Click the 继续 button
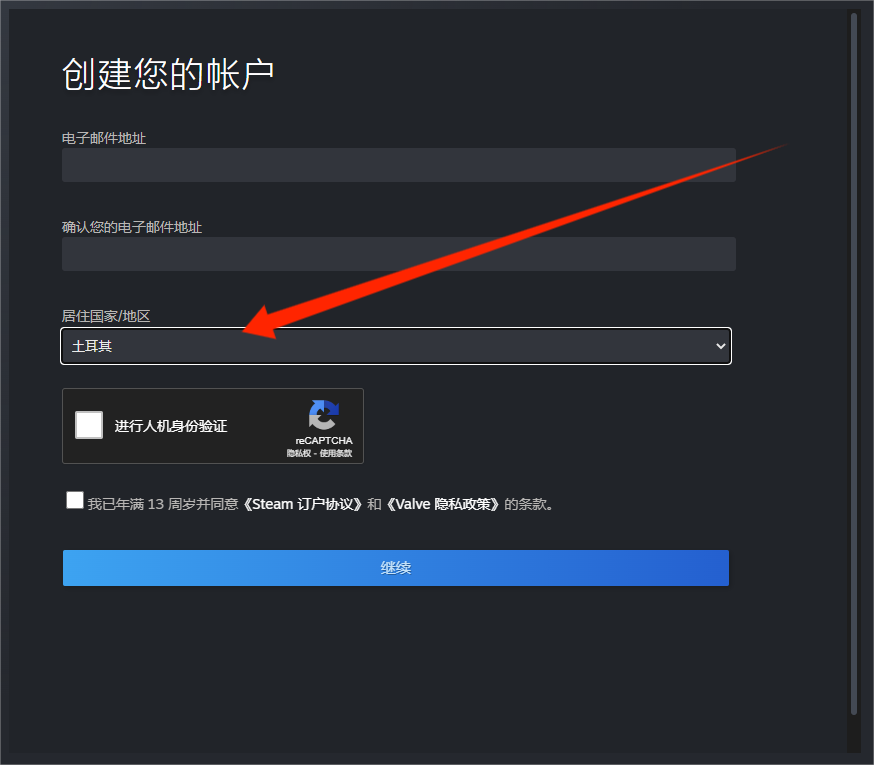Viewport: 874px width, 765px height. coord(396,568)
